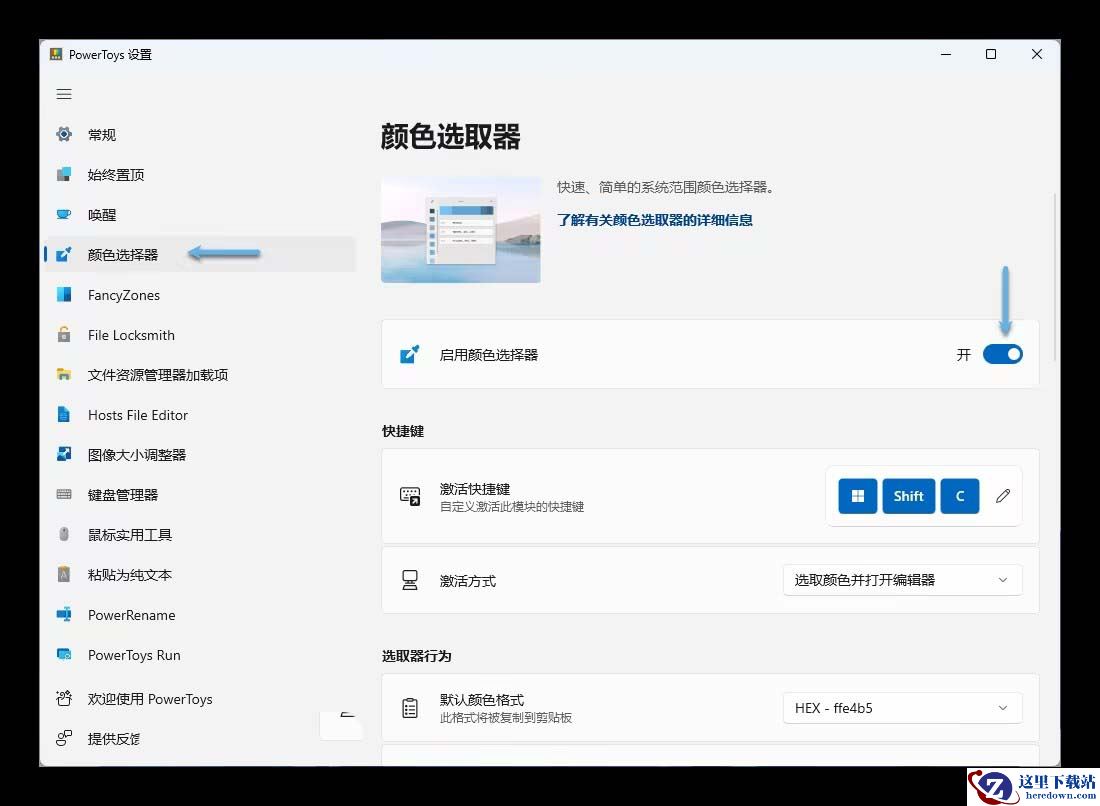Click the Keyboard Manager (键盘管理器) icon
The image size is (1100, 806).
64,495
